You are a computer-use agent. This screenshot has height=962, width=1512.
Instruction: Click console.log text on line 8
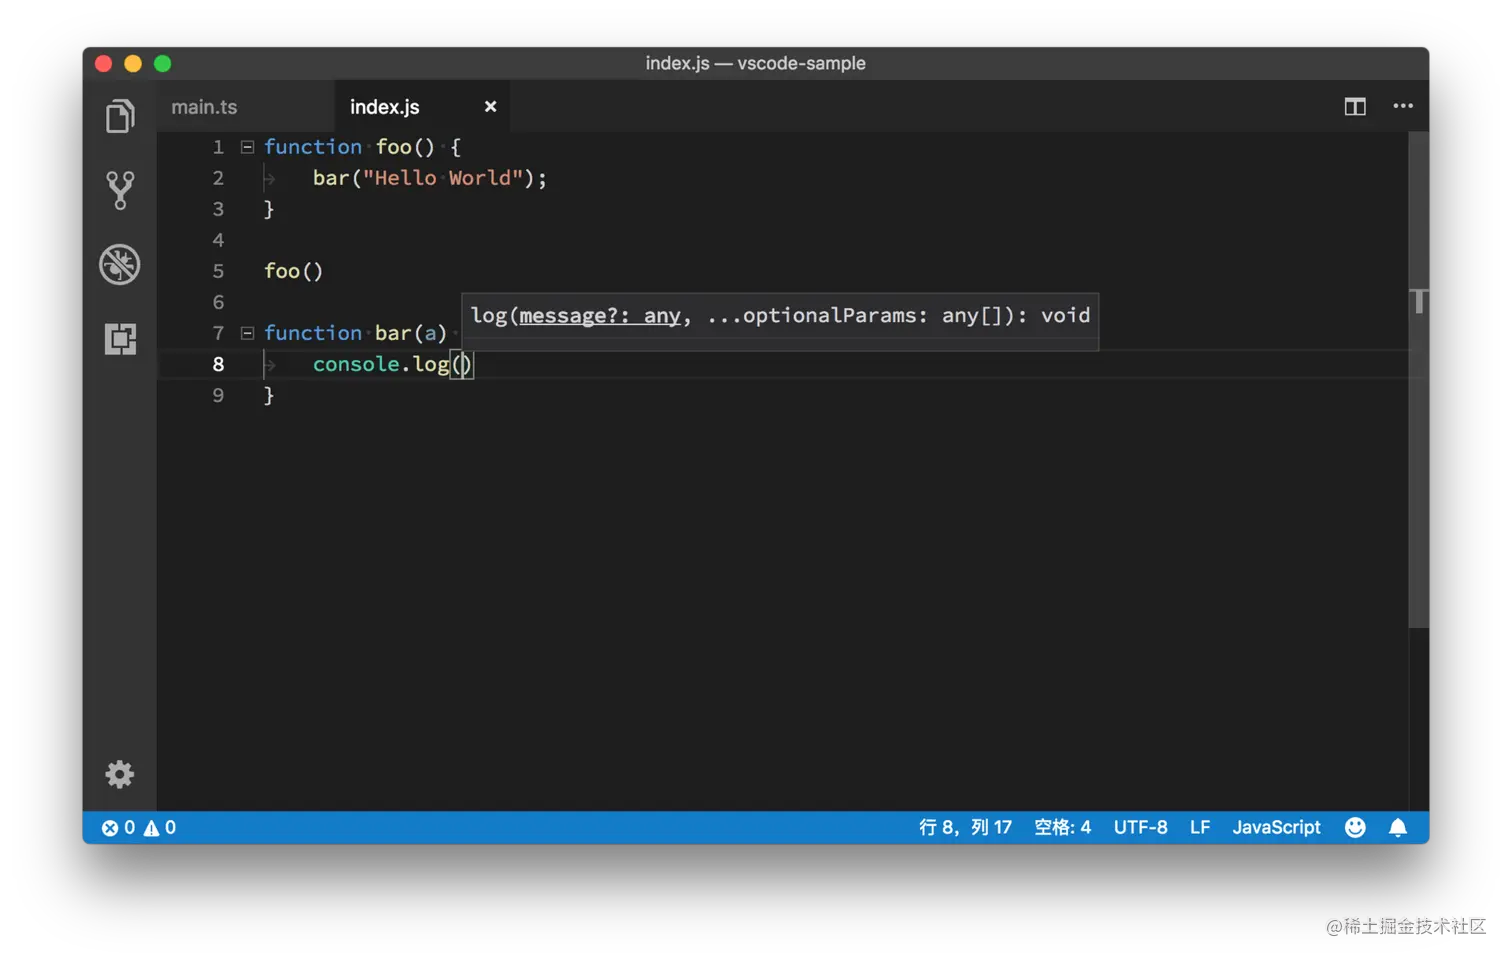point(381,364)
